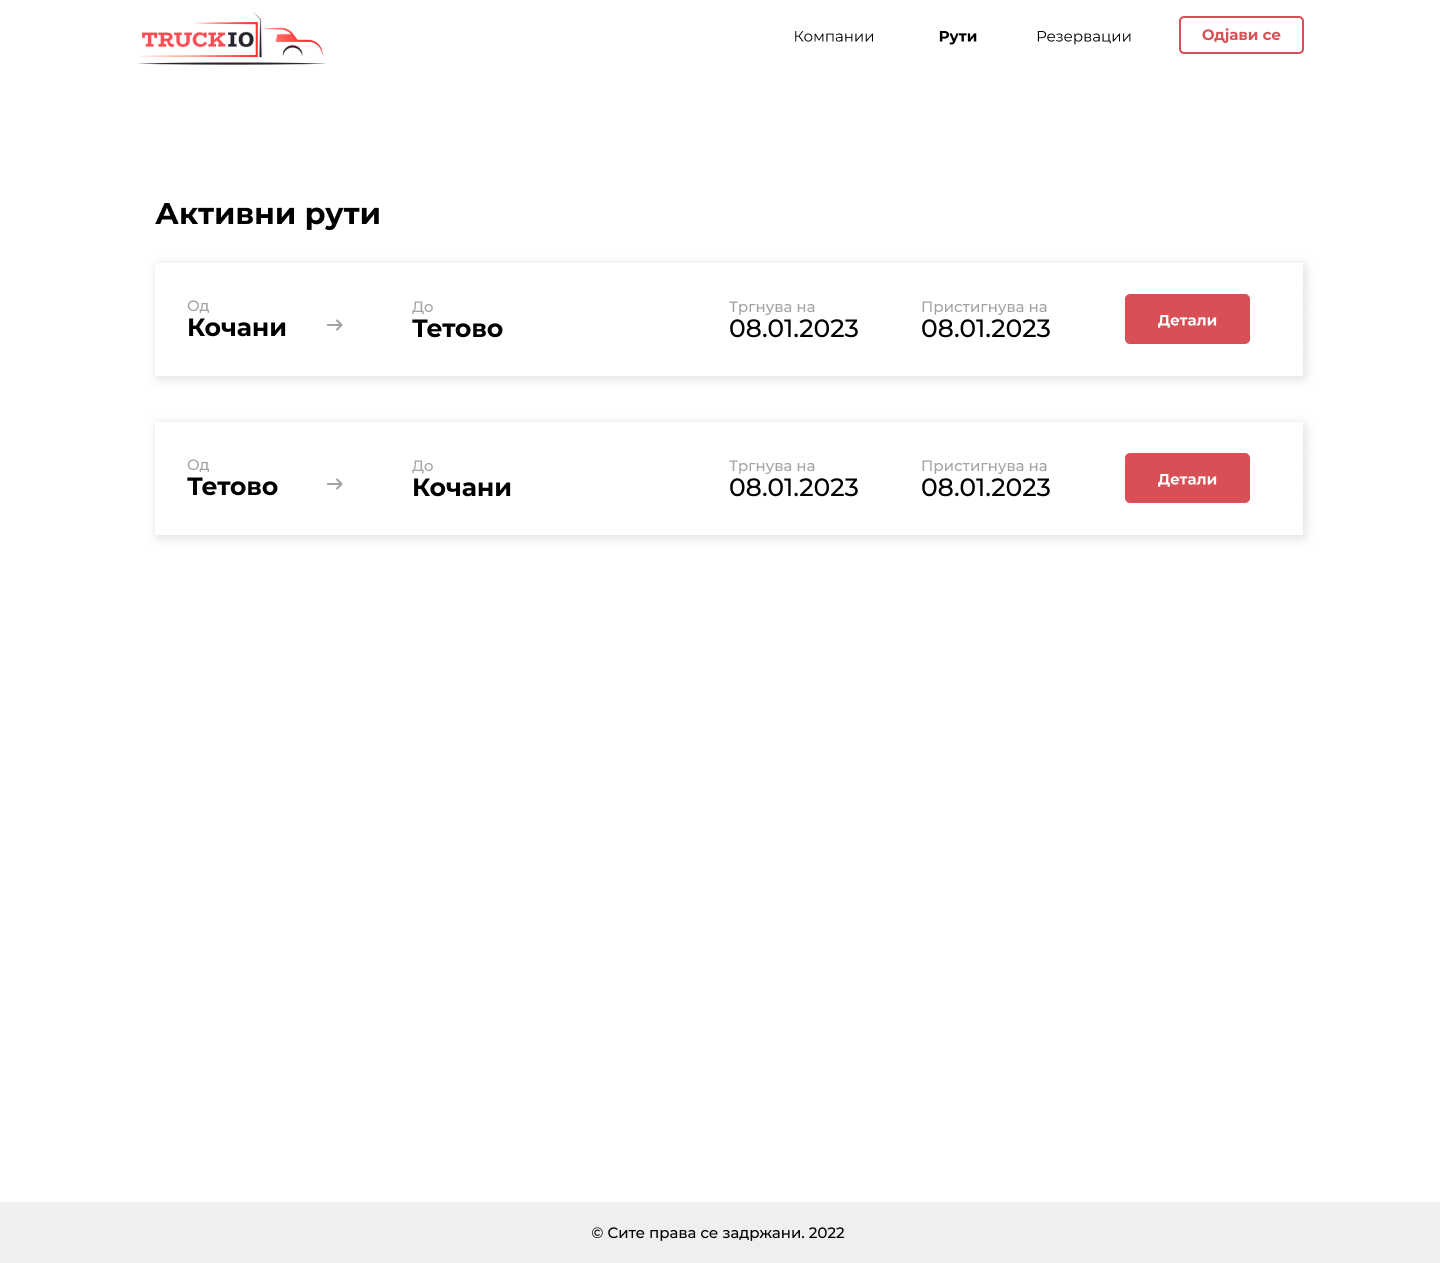
Task: Click the Активни рути heading
Action: 268,214
